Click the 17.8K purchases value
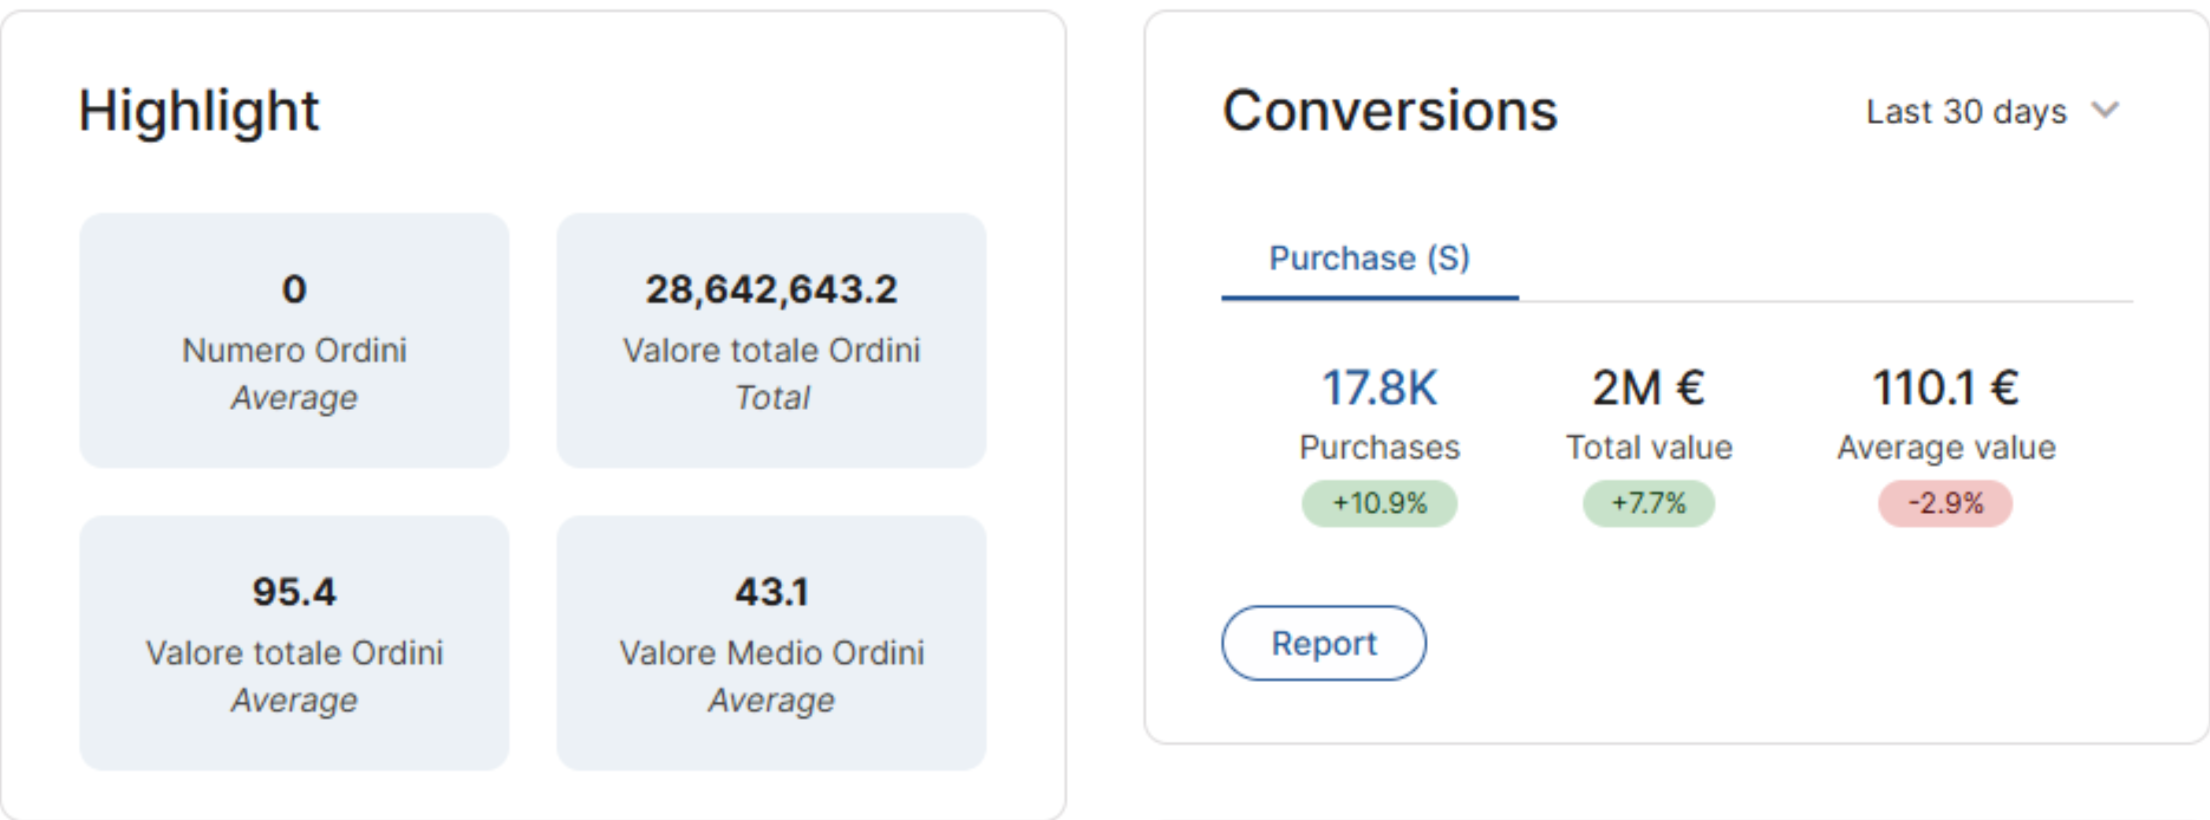2210x820 pixels. point(1379,388)
